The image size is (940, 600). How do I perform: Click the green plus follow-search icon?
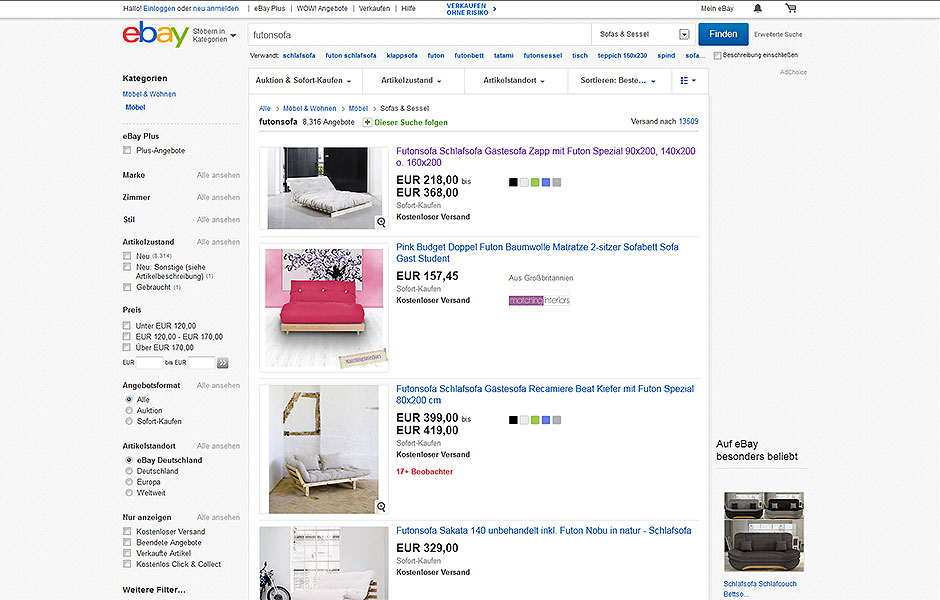click(367, 122)
